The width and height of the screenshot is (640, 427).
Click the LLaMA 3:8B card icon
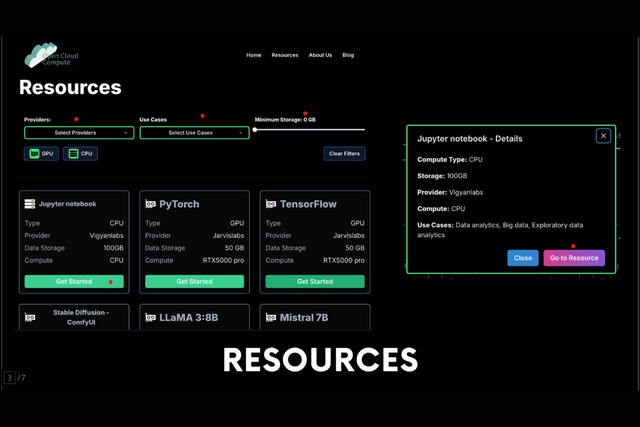[x=151, y=317]
